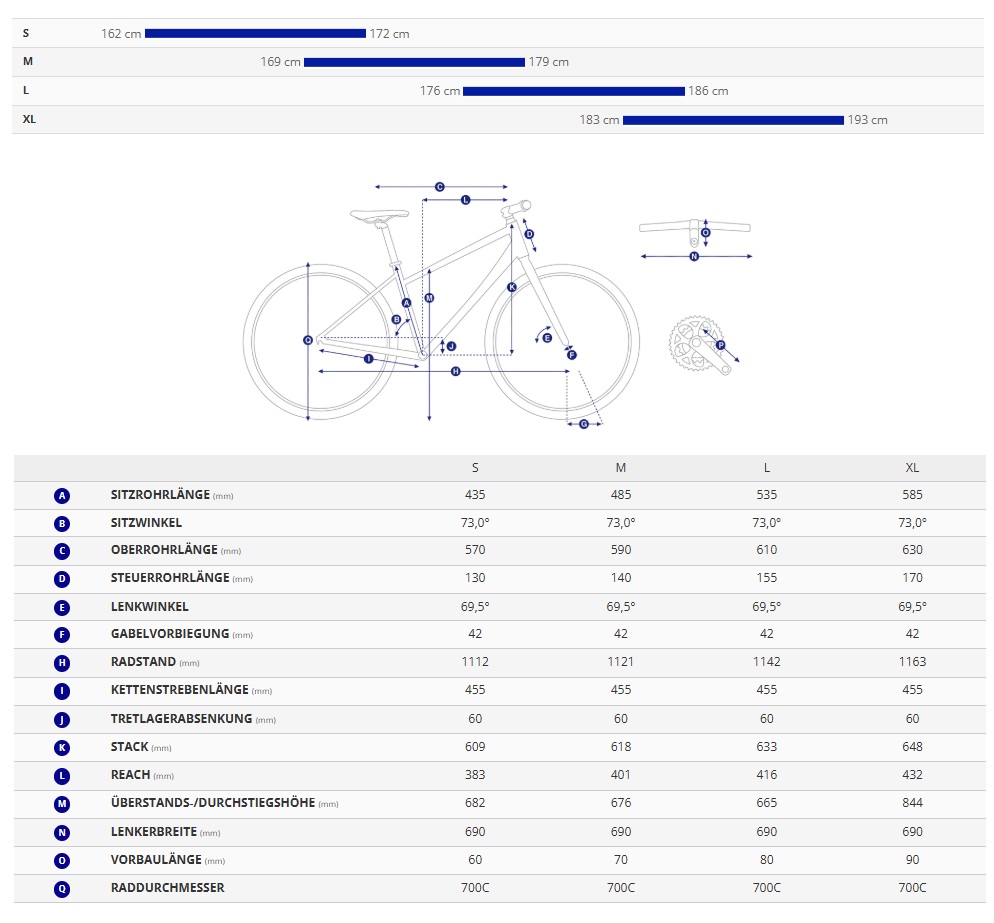Viewport: 994px width, 923px height.
Task: Select the M column header in geometry table
Action: (620, 468)
